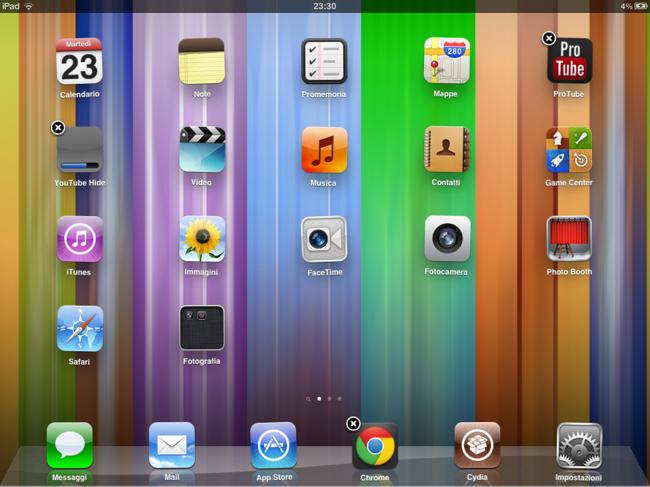Launch the iTunes app
Image resolution: width=650 pixels, height=487 pixels.
(80, 239)
